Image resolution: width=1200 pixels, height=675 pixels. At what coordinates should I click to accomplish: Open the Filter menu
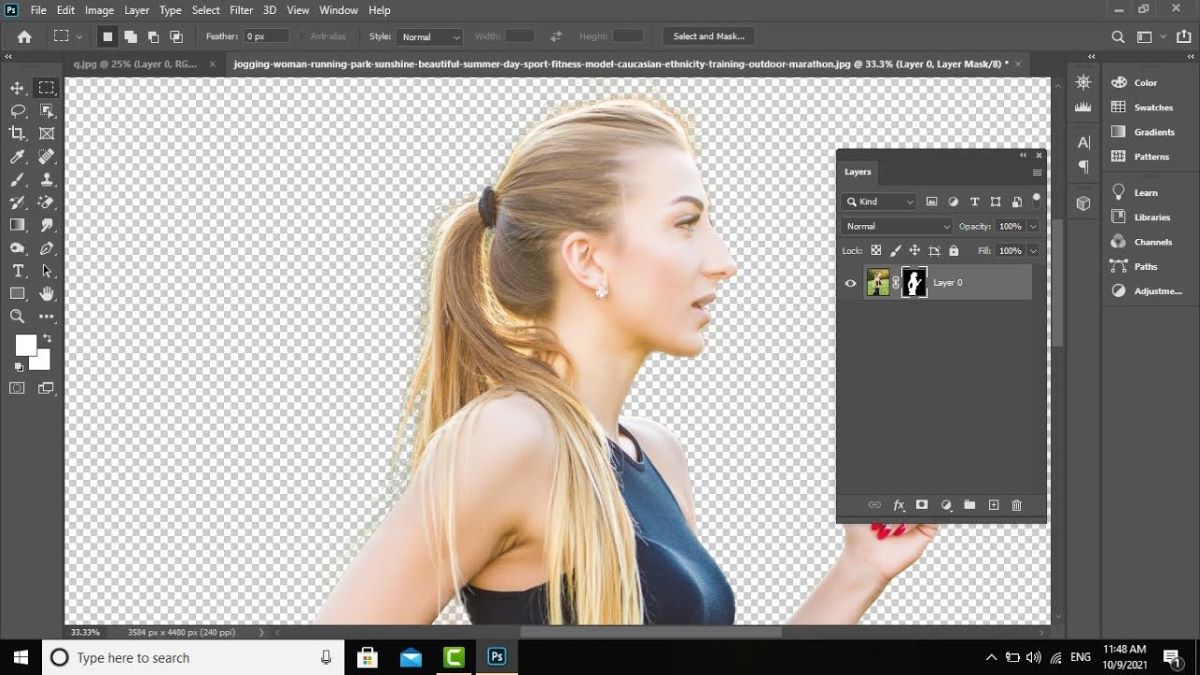tap(241, 10)
